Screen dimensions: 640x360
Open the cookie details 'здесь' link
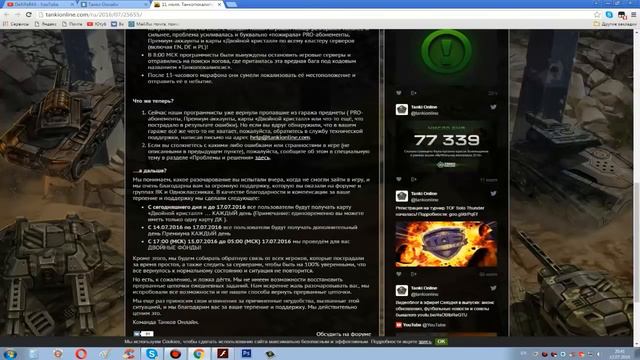pyautogui.click(x=425, y=342)
